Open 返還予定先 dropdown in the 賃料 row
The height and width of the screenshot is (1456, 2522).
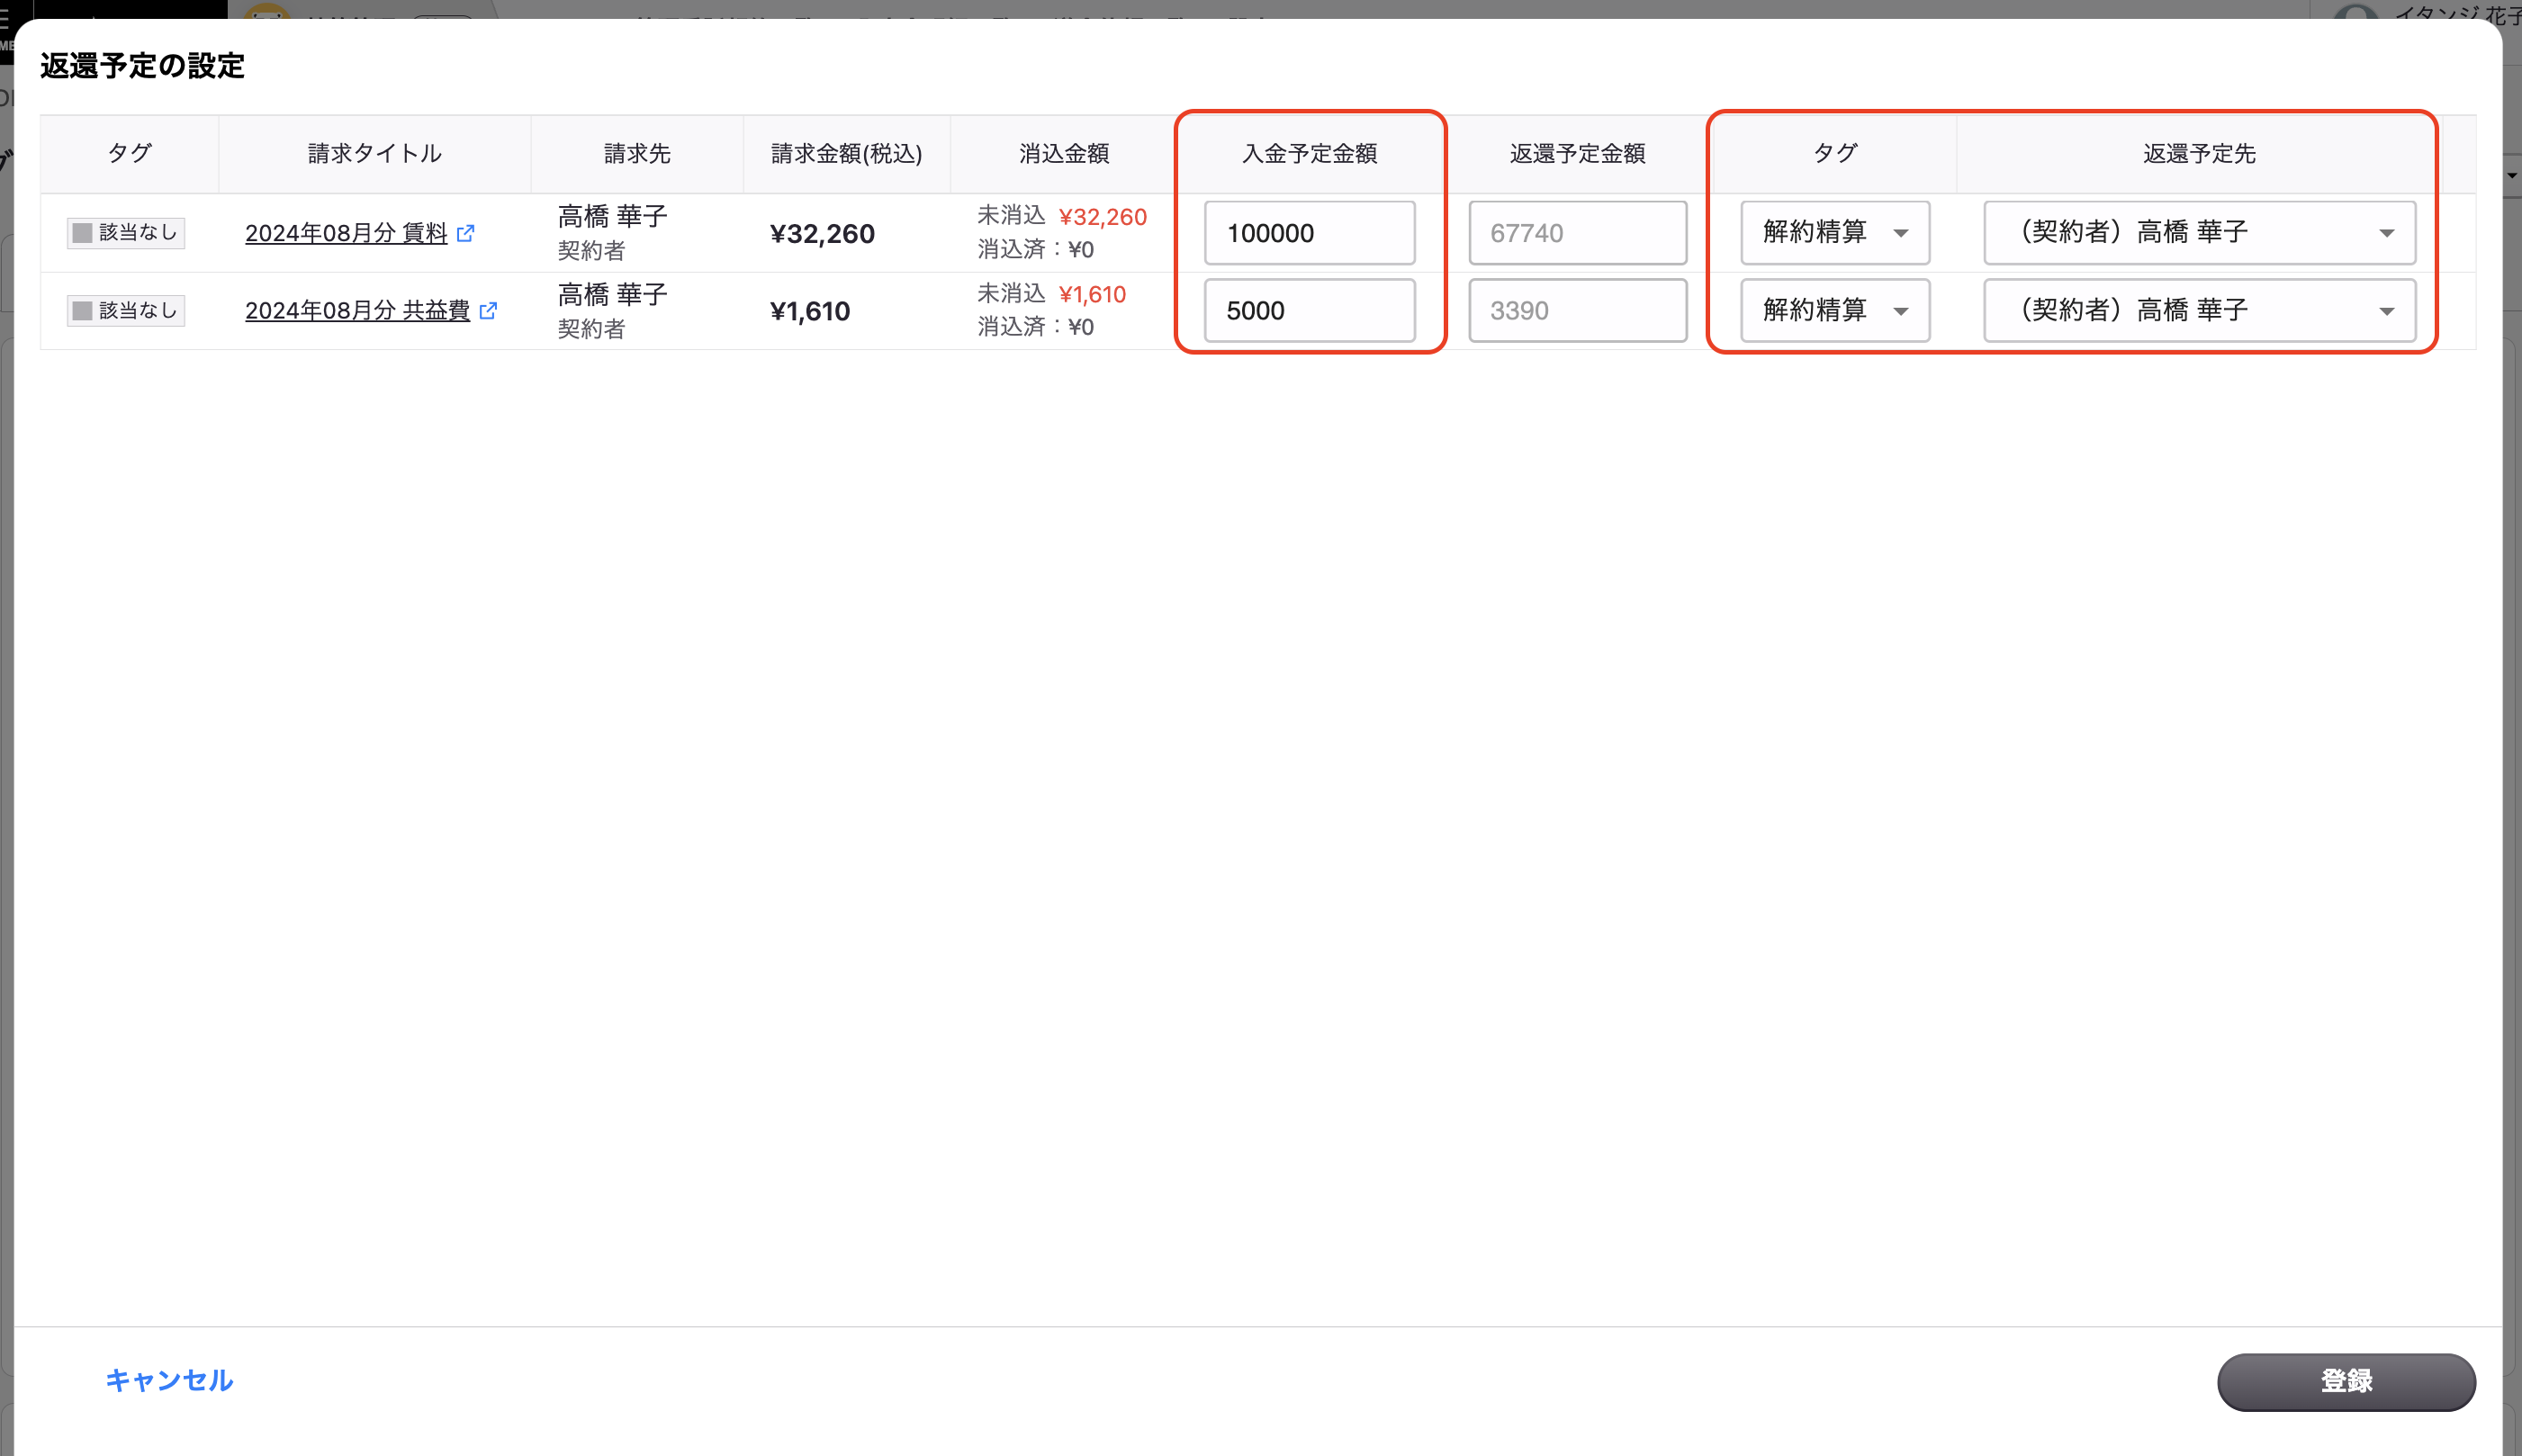[2199, 233]
